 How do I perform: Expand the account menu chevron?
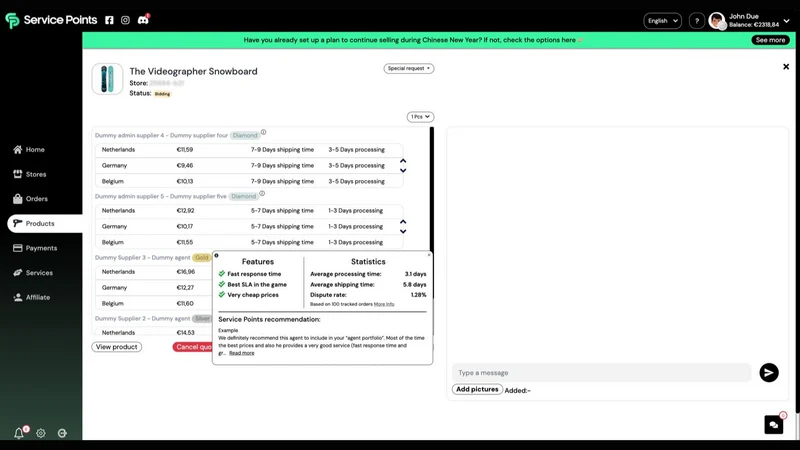[x=786, y=21]
